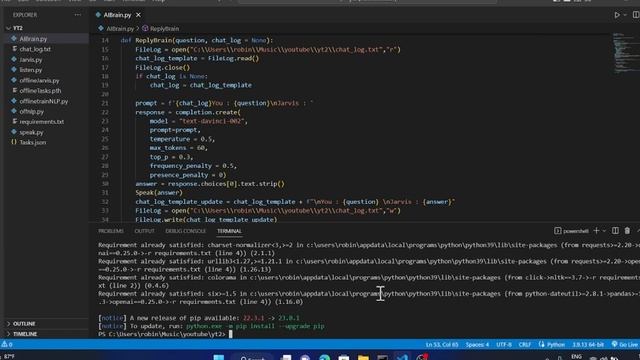
Task: Open run button dropdown arrow
Action: pyautogui.click(x=625, y=15)
